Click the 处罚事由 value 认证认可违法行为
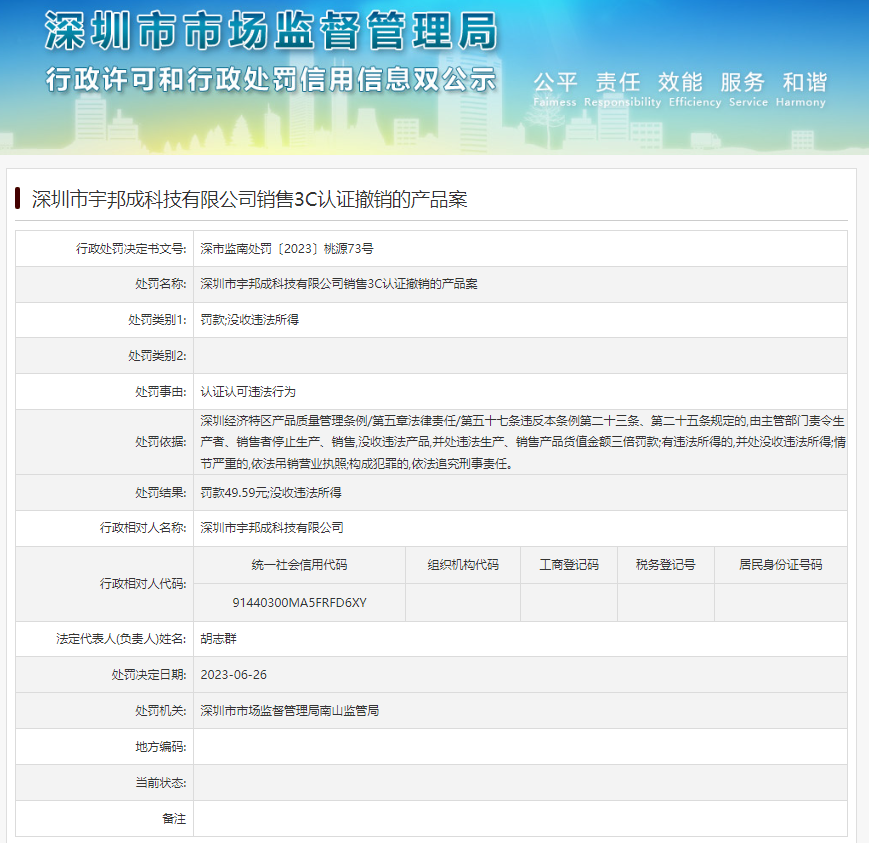The image size is (869, 843). pos(248,392)
